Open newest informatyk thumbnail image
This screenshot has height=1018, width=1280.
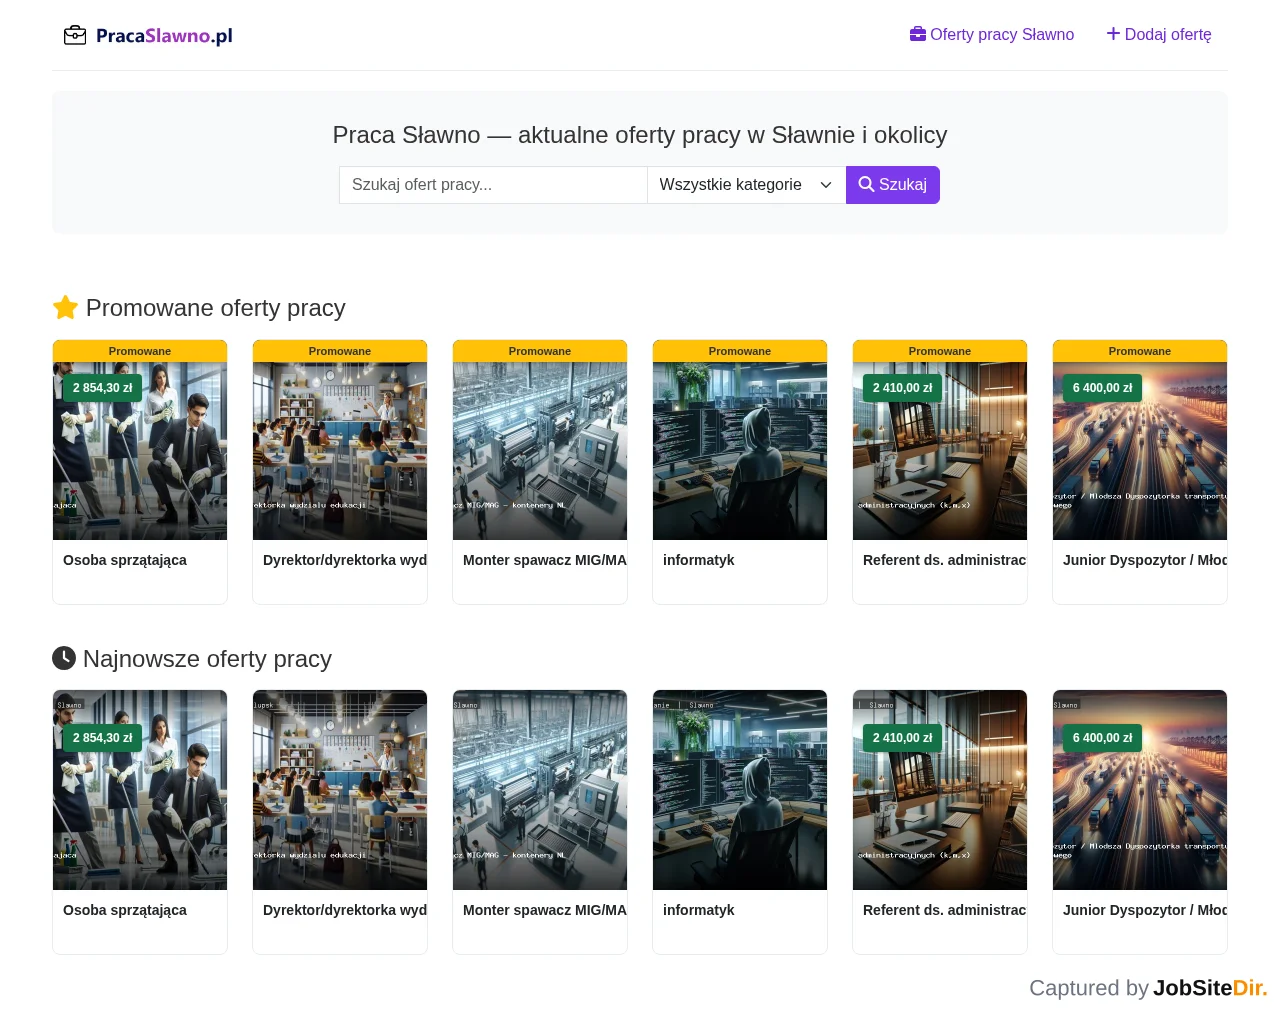tap(740, 790)
